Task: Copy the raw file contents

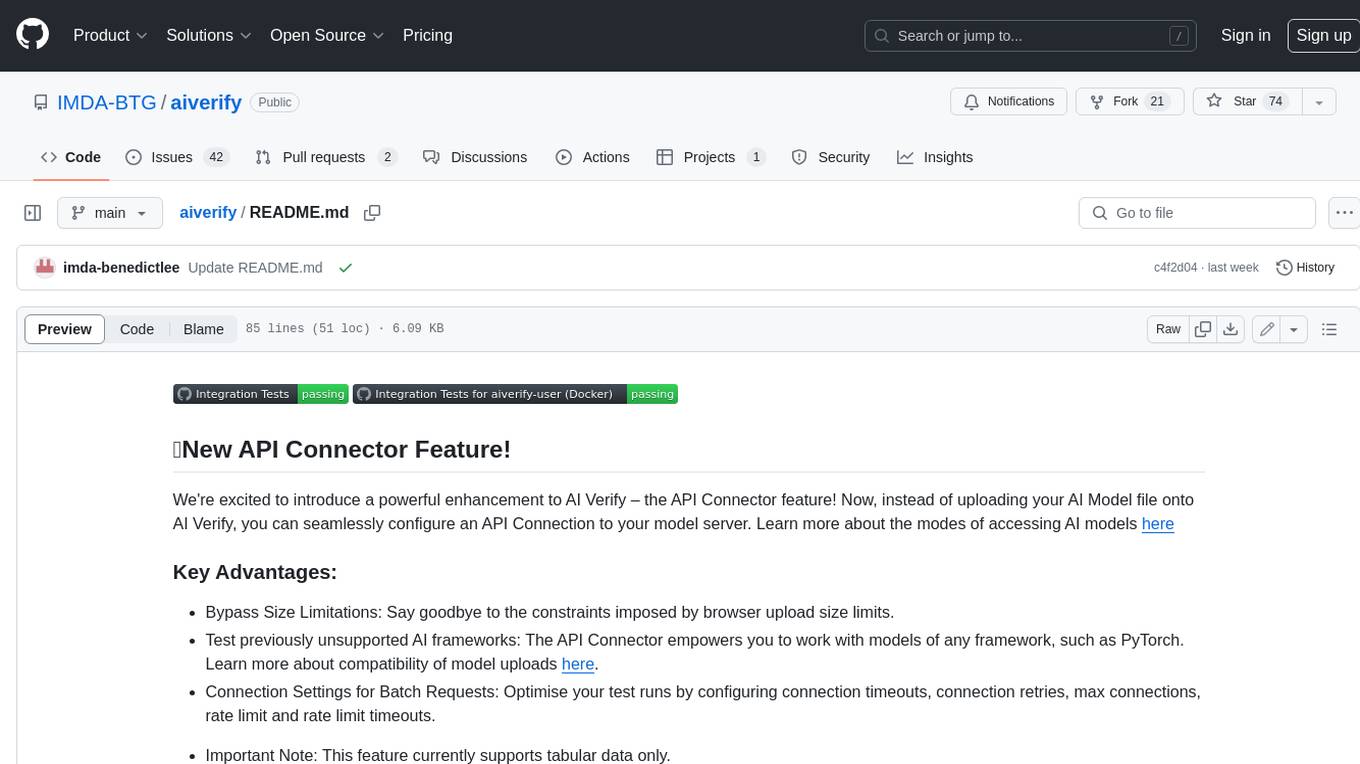Action: [x=1203, y=329]
